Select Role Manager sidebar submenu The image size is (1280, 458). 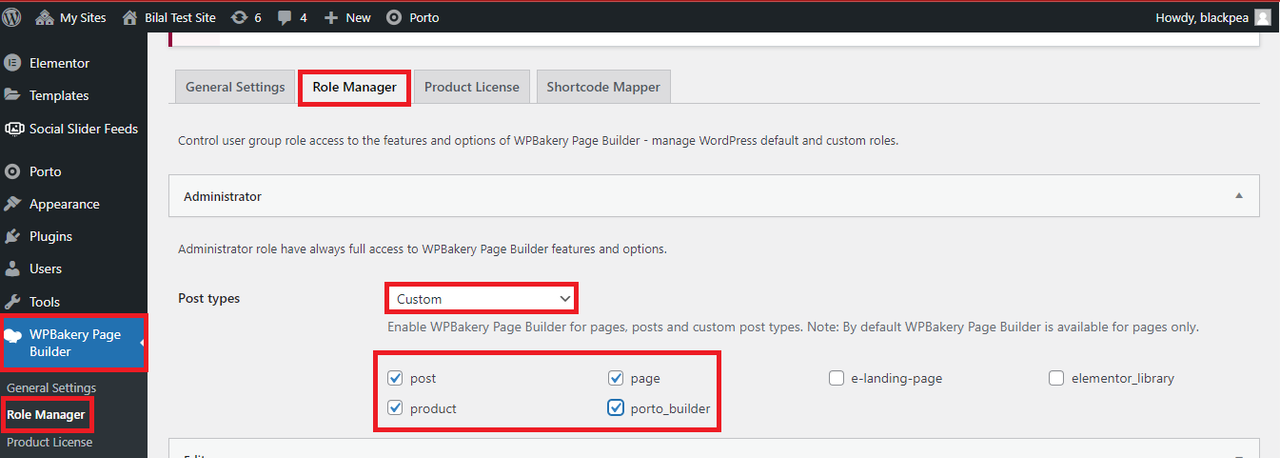click(46, 415)
